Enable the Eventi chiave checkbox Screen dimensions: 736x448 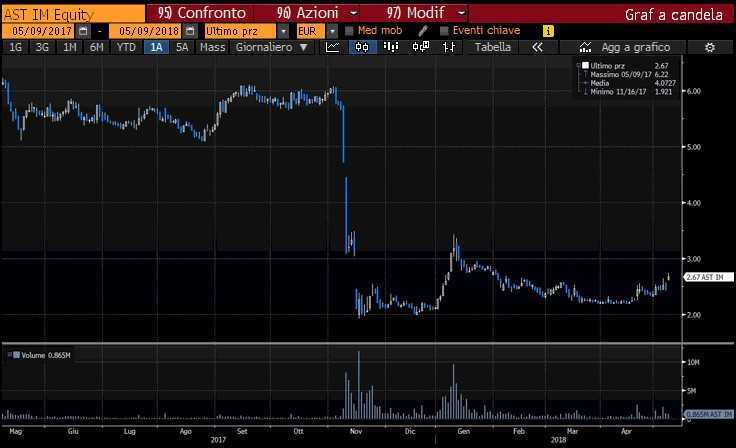[444, 31]
